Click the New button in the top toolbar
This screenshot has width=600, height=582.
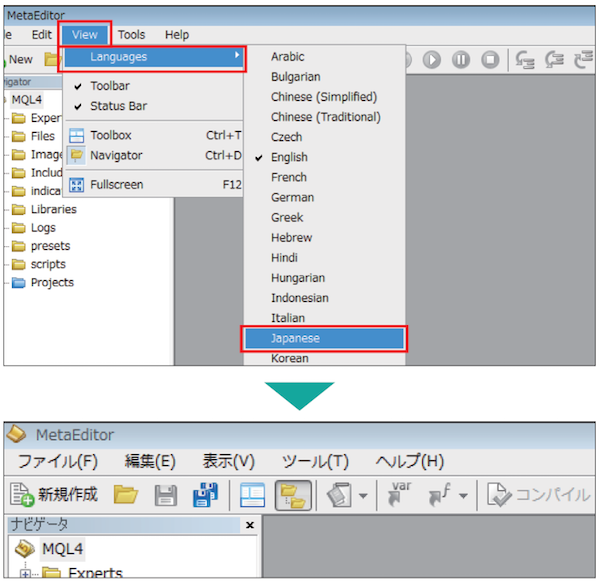[20, 60]
